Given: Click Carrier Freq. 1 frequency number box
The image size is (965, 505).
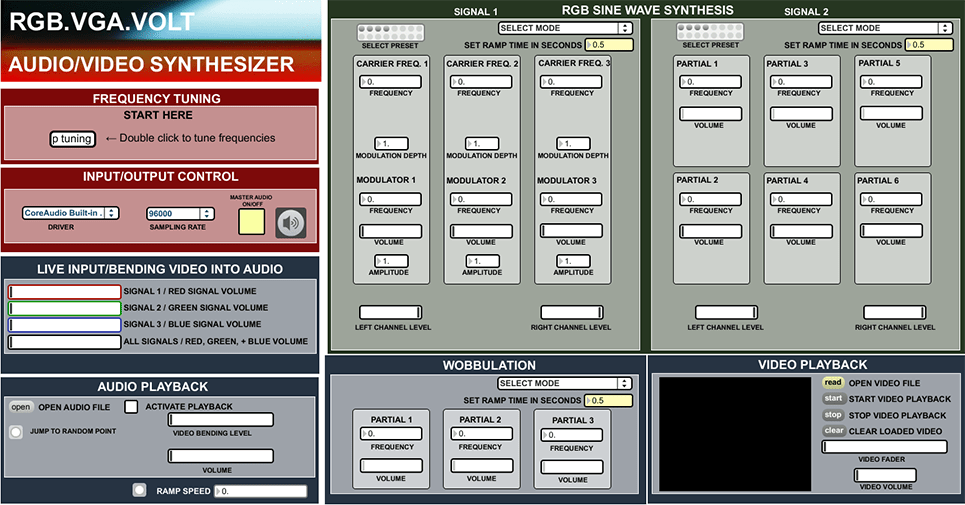Looking at the screenshot, I should pyautogui.click(x=391, y=82).
